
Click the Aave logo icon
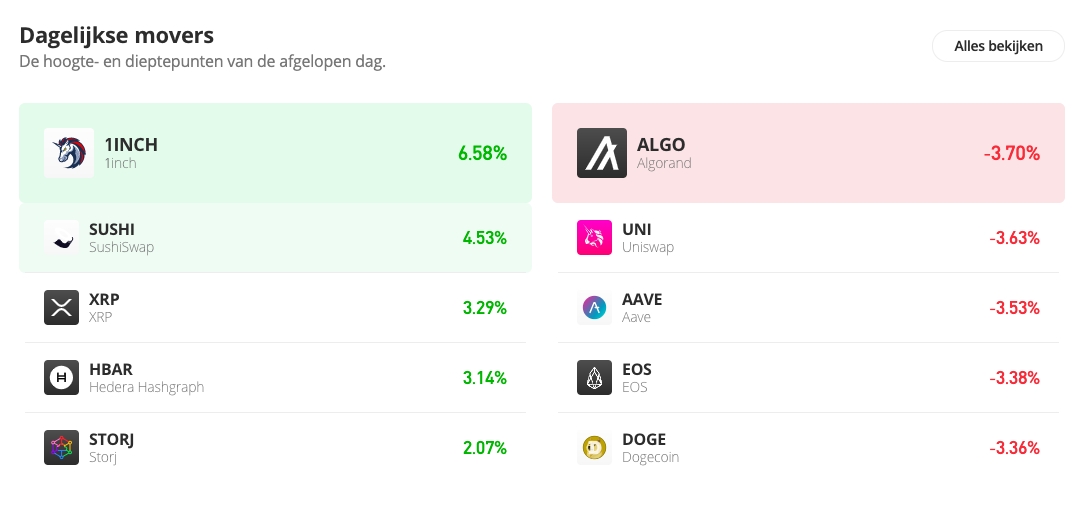594,307
